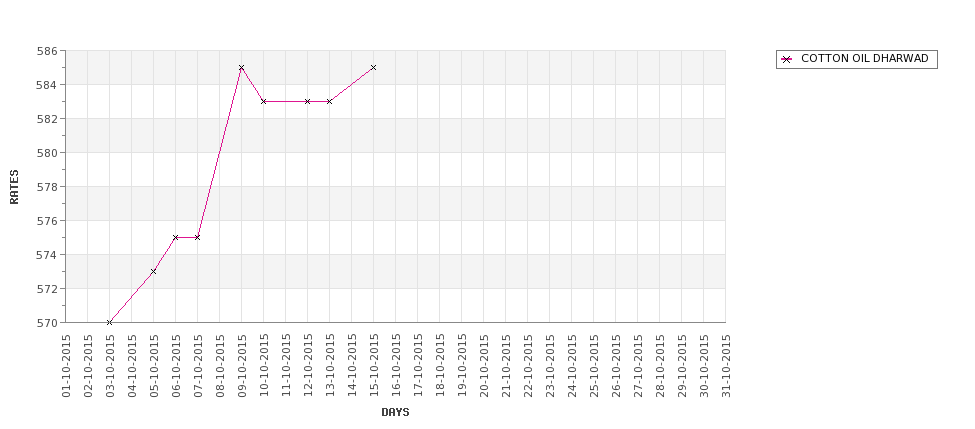Click the 586 y-axis label
The width and height of the screenshot is (975, 429).
pos(47,50)
